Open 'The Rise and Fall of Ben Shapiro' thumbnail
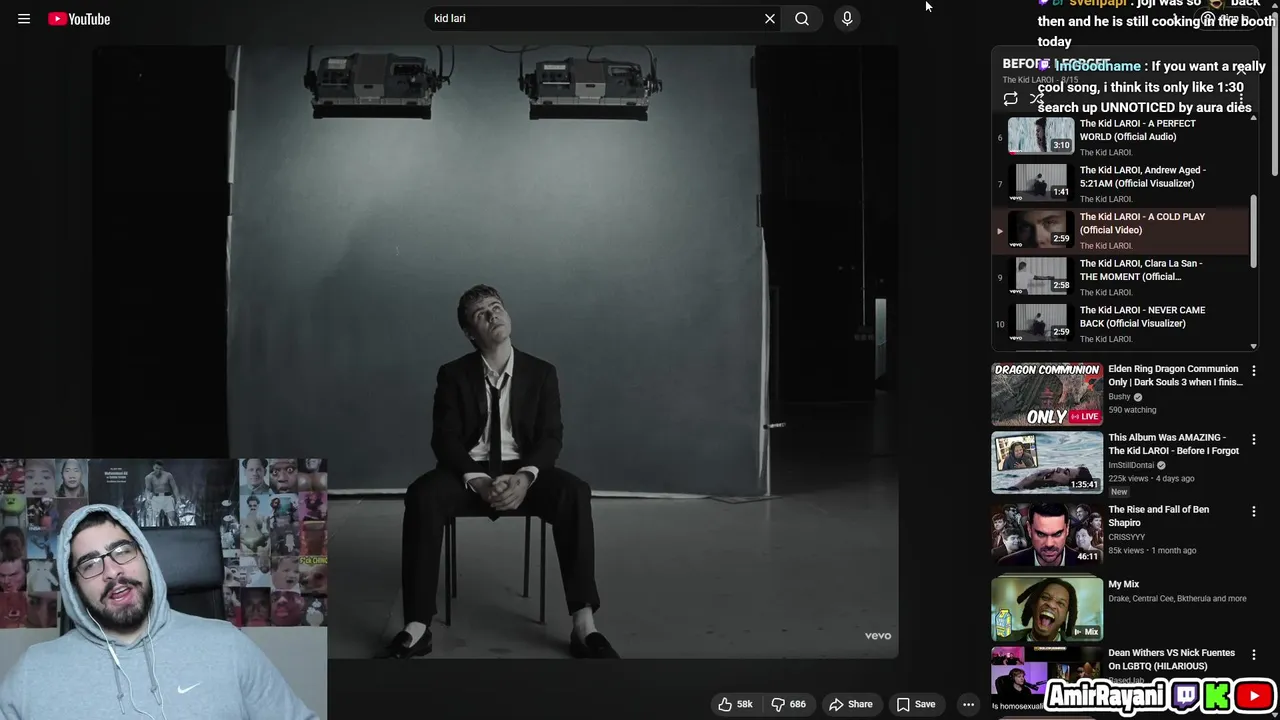 tap(1047, 535)
